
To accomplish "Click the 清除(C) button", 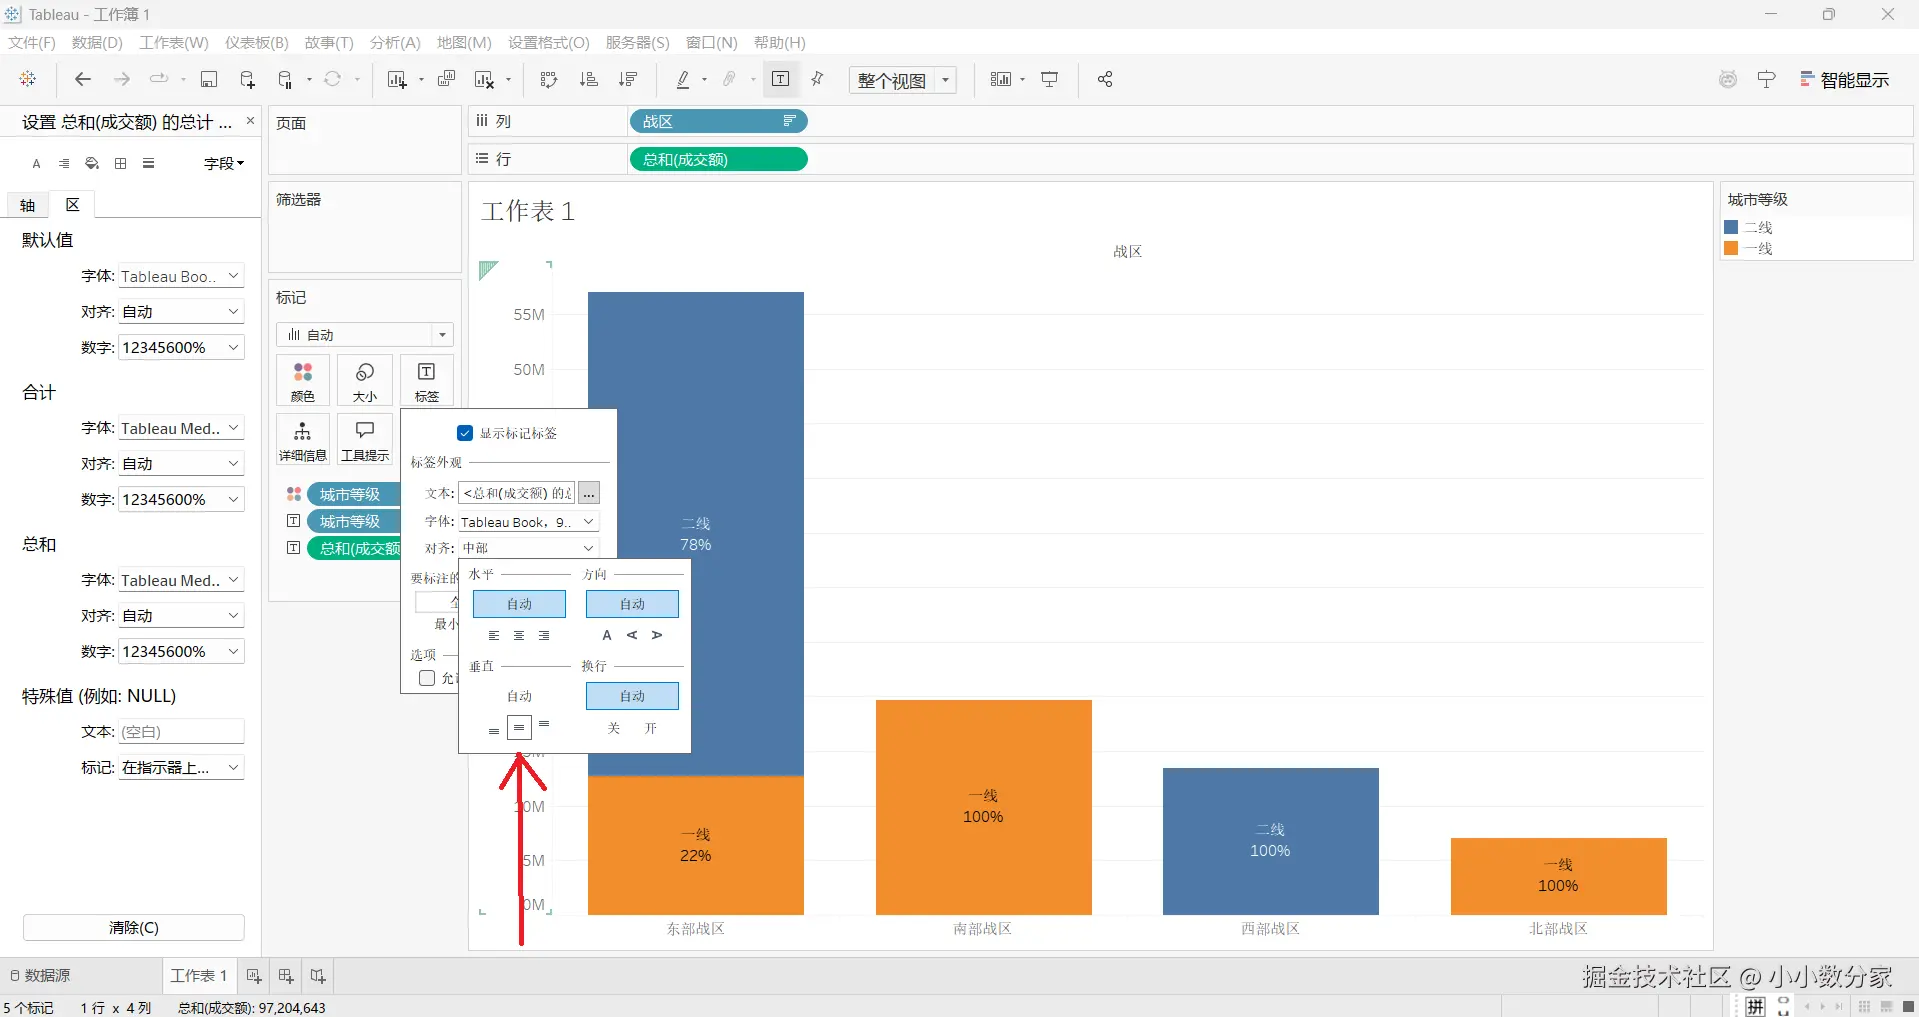I will 134,927.
